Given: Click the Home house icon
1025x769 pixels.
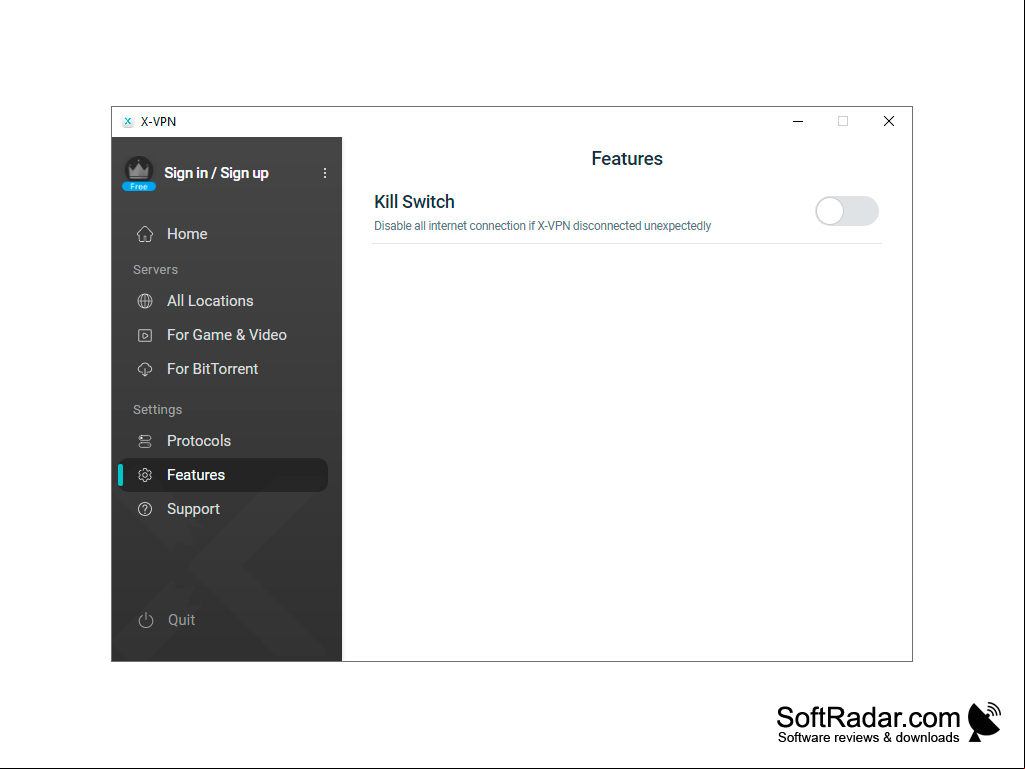Looking at the screenshot, I should tap(145, 234).
